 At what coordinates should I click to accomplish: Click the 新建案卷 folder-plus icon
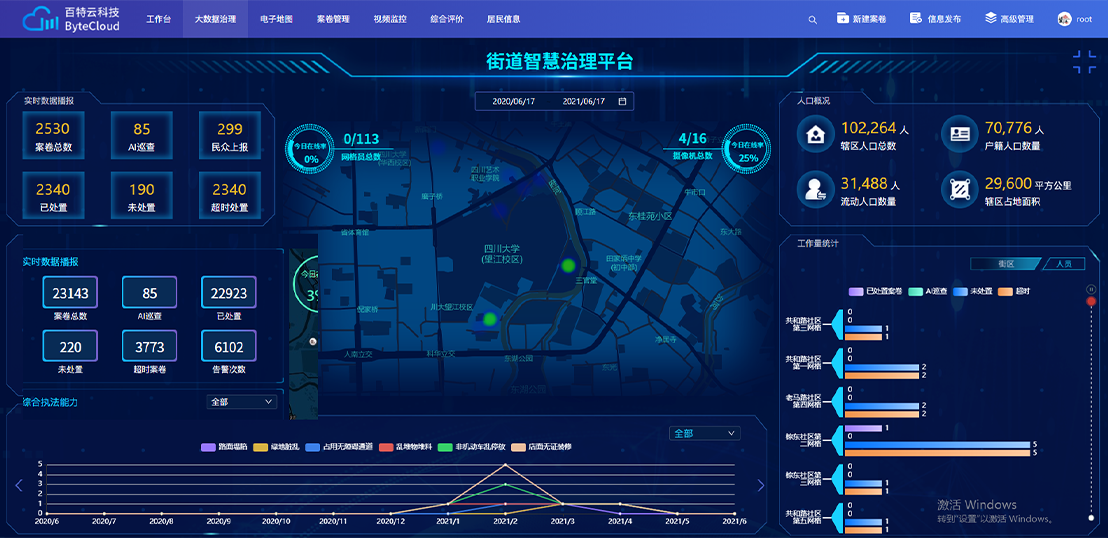click(843, 19)
